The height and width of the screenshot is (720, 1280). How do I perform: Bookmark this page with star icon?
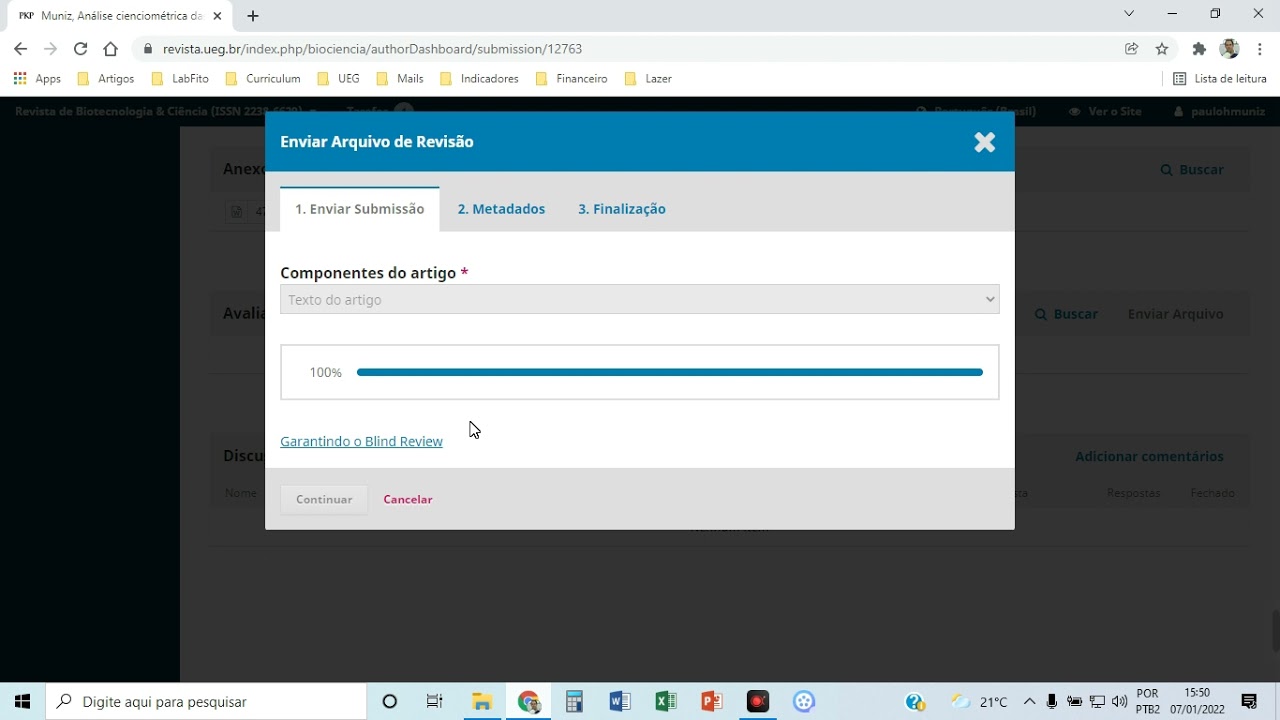click(x=1162, y=48)
